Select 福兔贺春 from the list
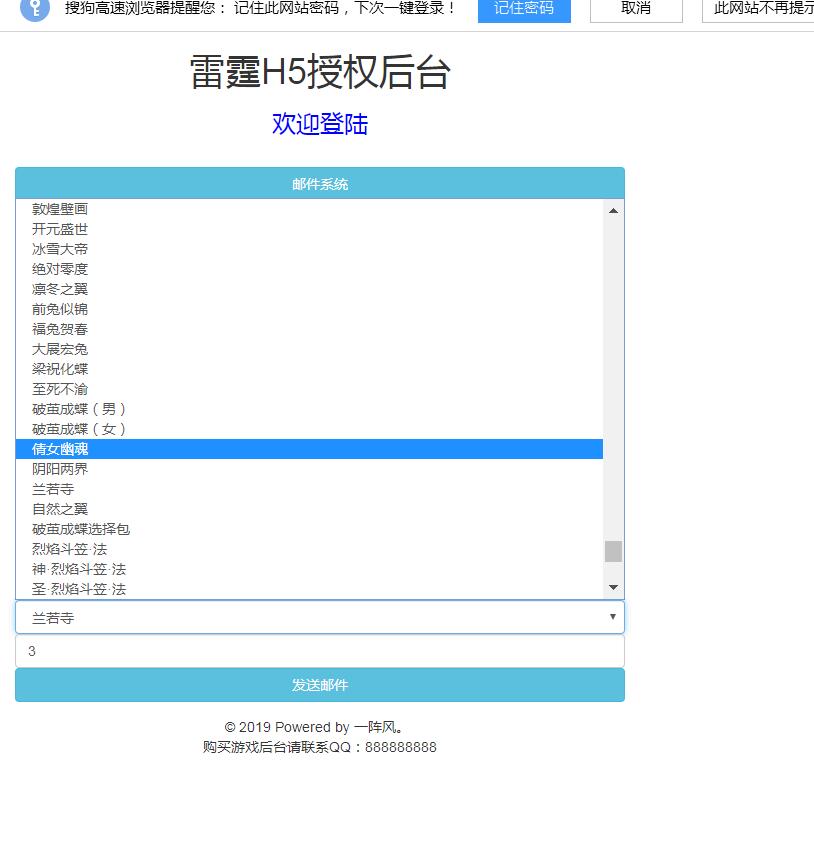The image size is (814, 844). 60,329
